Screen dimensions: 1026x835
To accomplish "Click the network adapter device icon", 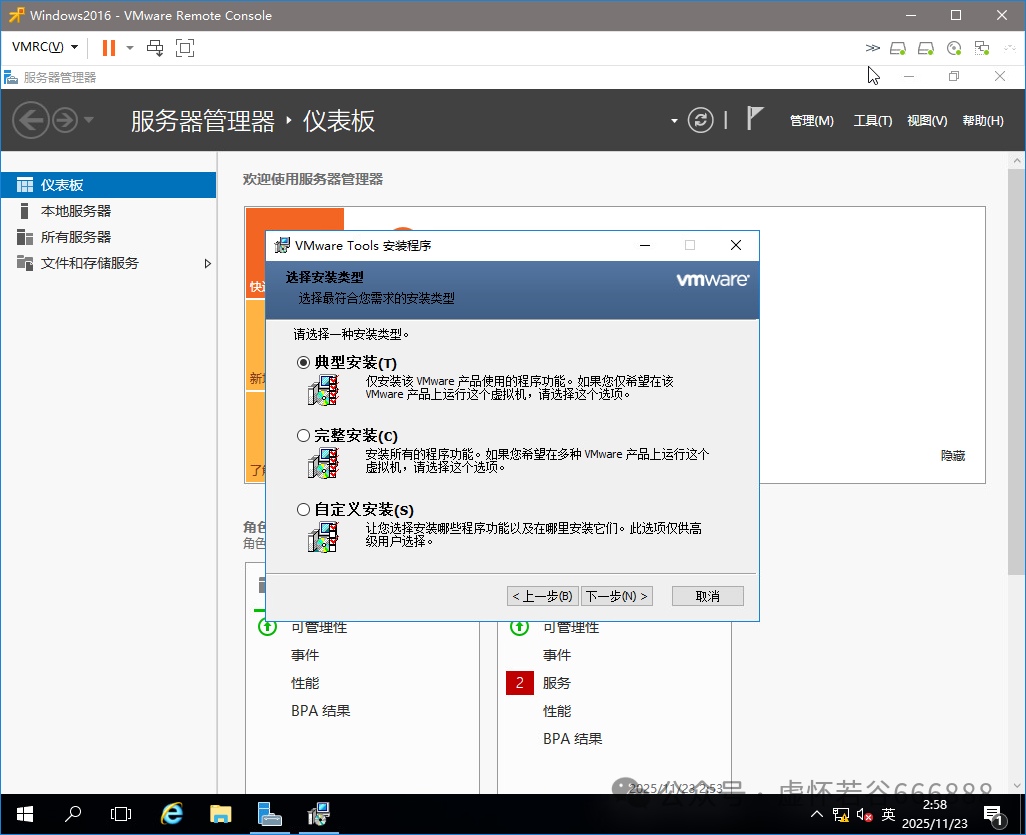I will (x=982, y=48).
